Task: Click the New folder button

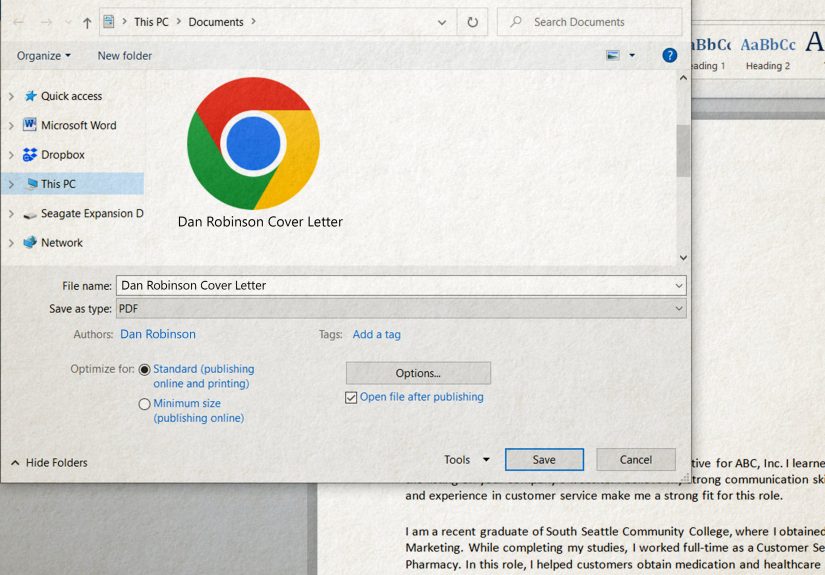Action: pyautogui.click(x=125, y=56)
